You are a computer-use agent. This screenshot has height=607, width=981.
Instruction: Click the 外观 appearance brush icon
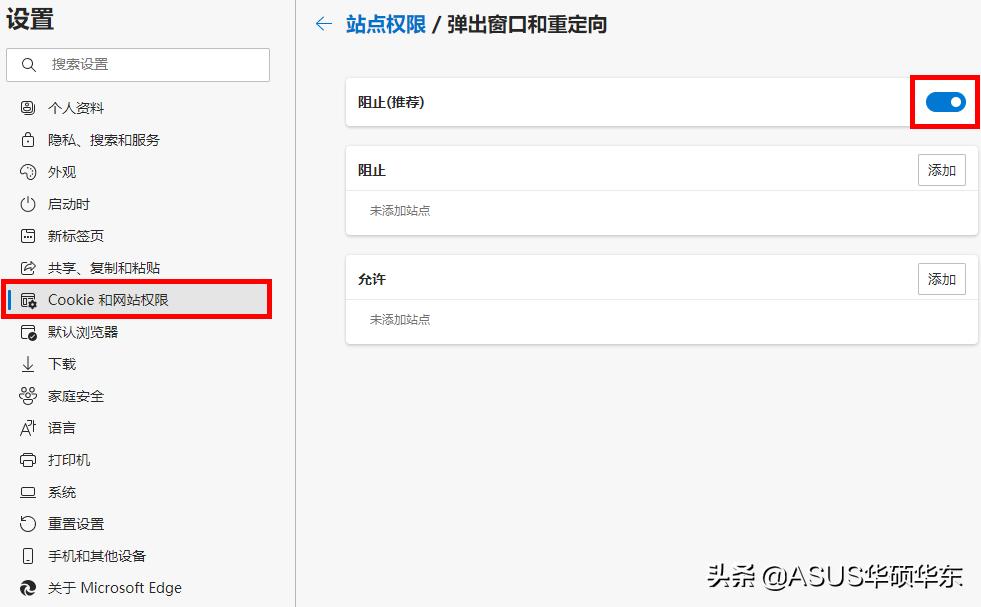click(30, 171)
